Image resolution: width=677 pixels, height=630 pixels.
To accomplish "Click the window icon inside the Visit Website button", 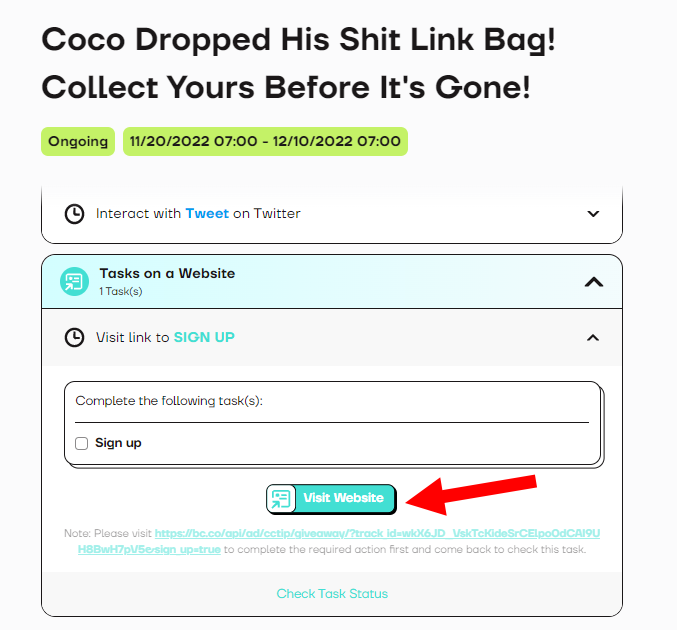I will 281,498.
